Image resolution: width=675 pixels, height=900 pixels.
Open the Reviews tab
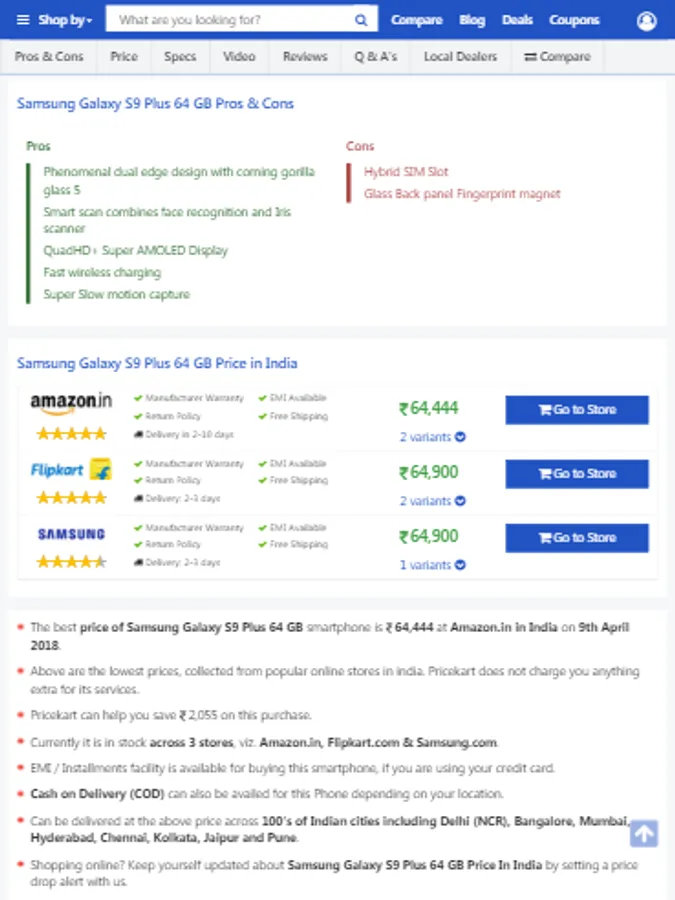[305, 57]
